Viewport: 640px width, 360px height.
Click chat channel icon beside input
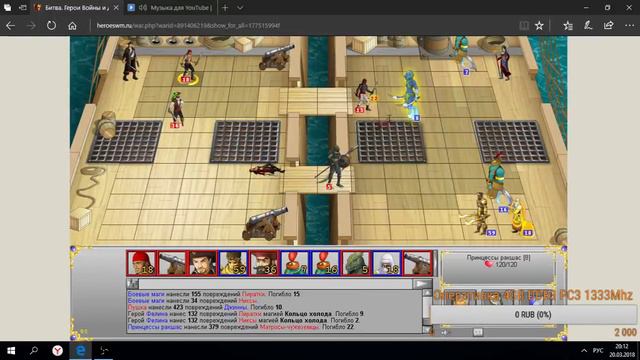pos(133,284)
